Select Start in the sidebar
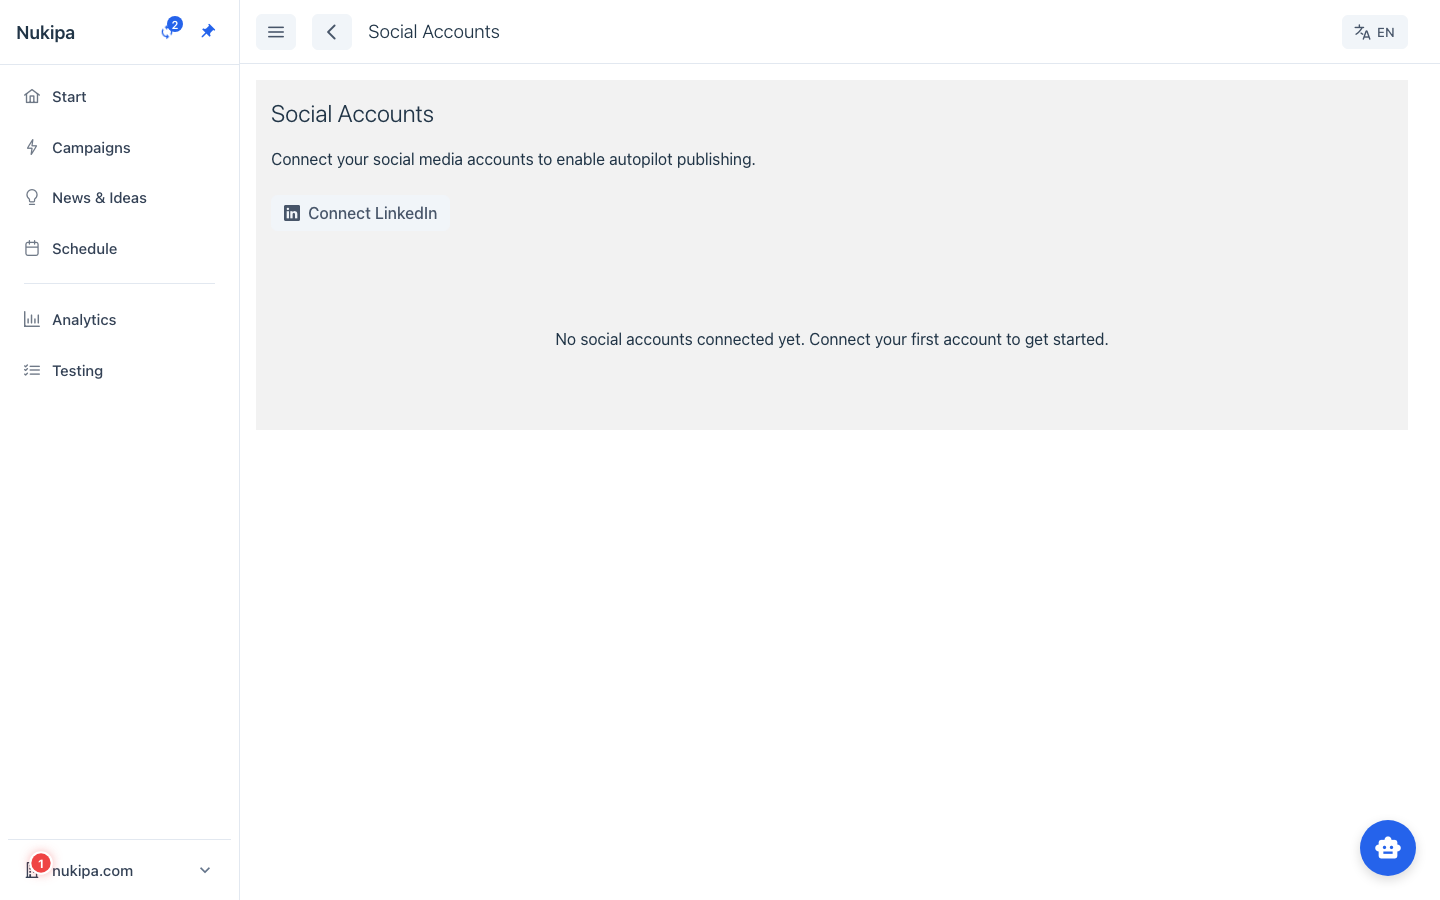This screenshot has height=900, width=1440. click(69, 96)
